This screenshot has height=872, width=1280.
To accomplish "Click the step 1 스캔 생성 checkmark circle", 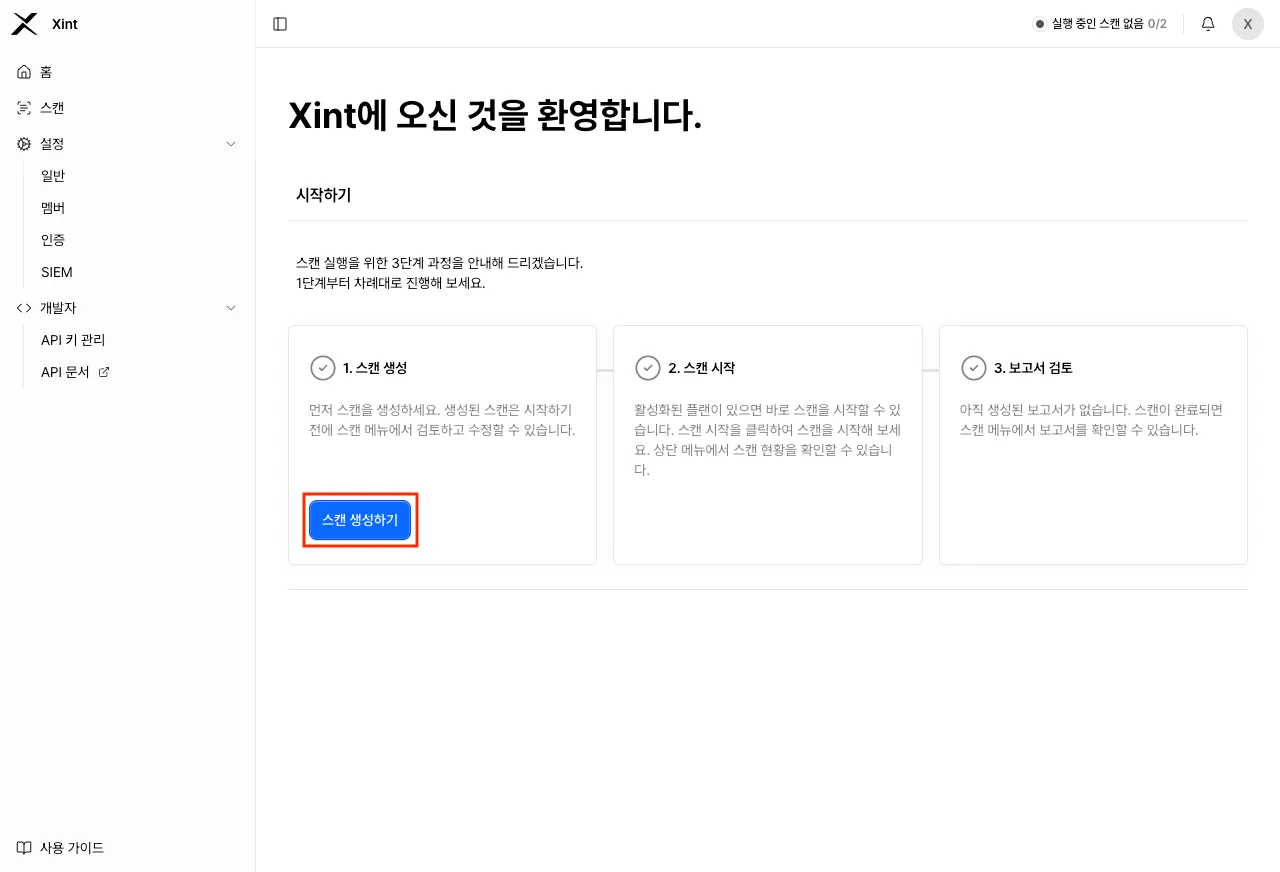I will (x=323, y=368).
